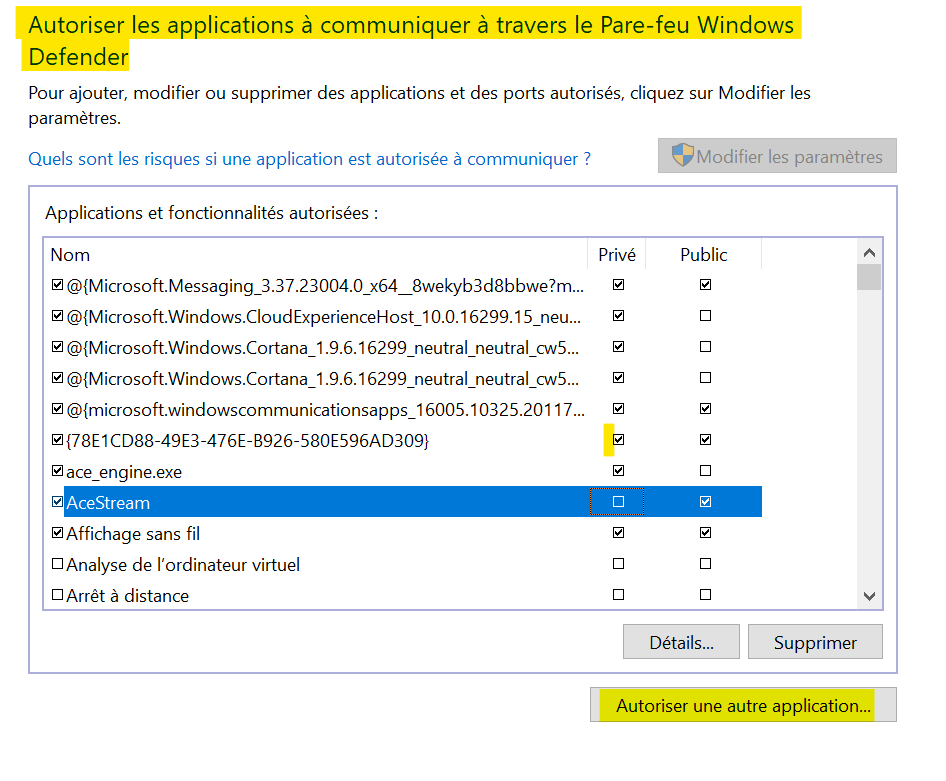Click the scrollbar up arrow

pyautogui.click(x=869, y=253)
